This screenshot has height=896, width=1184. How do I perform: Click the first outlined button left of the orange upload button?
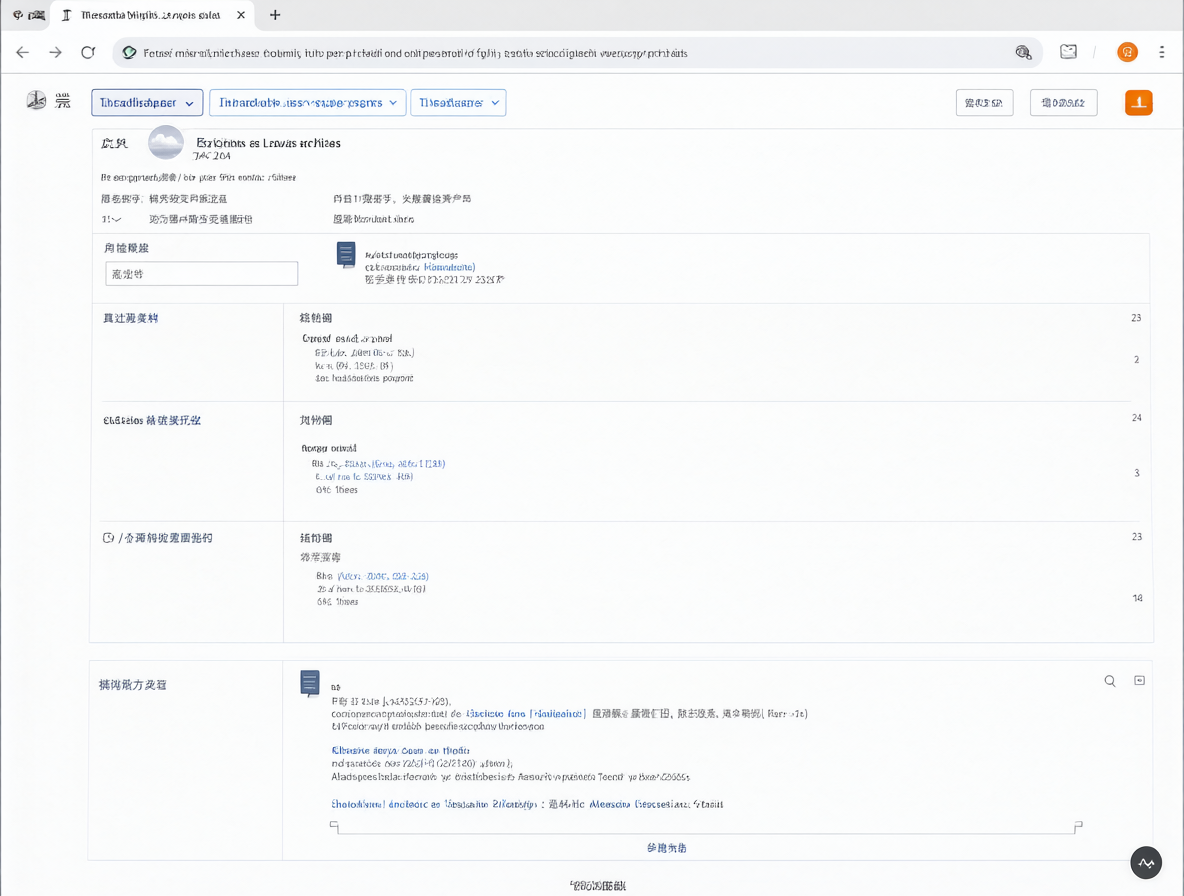click(984, 103)
